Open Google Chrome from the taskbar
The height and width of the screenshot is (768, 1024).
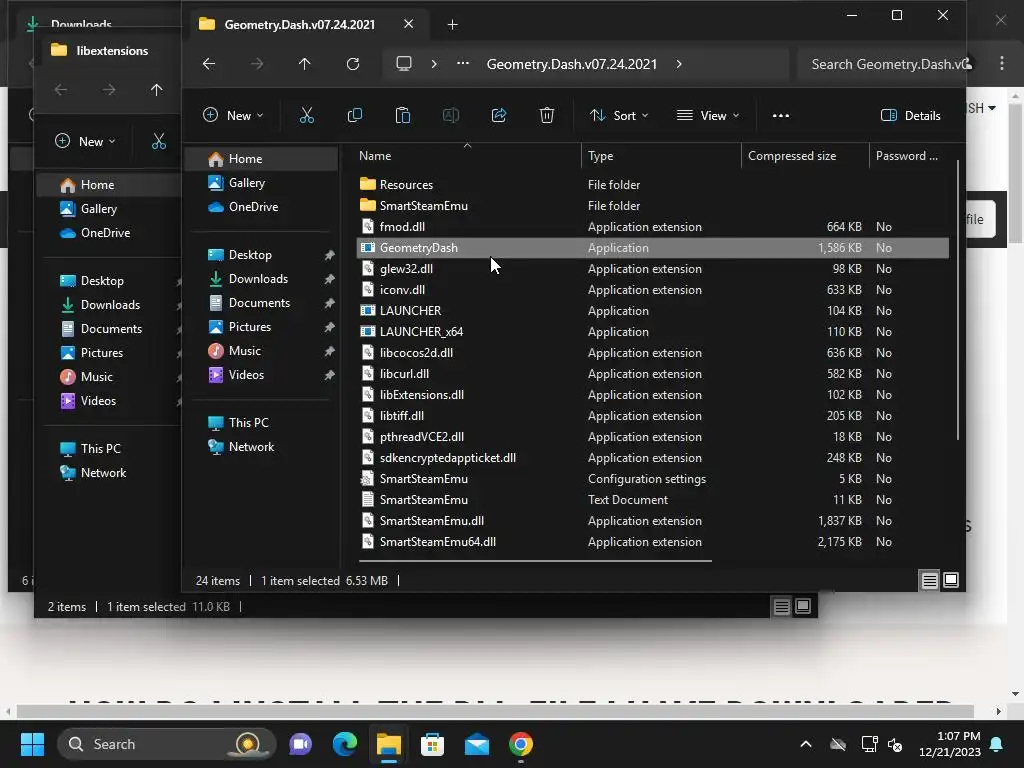tap(520, 744)
